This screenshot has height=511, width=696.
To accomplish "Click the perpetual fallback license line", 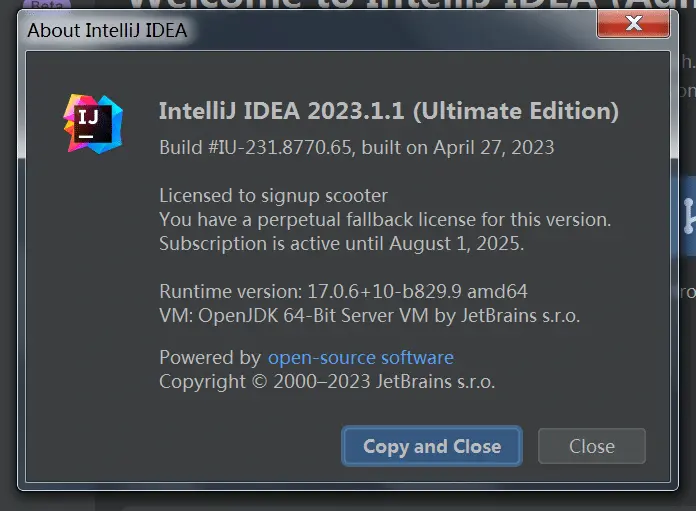I will click(x=385, y=219).
